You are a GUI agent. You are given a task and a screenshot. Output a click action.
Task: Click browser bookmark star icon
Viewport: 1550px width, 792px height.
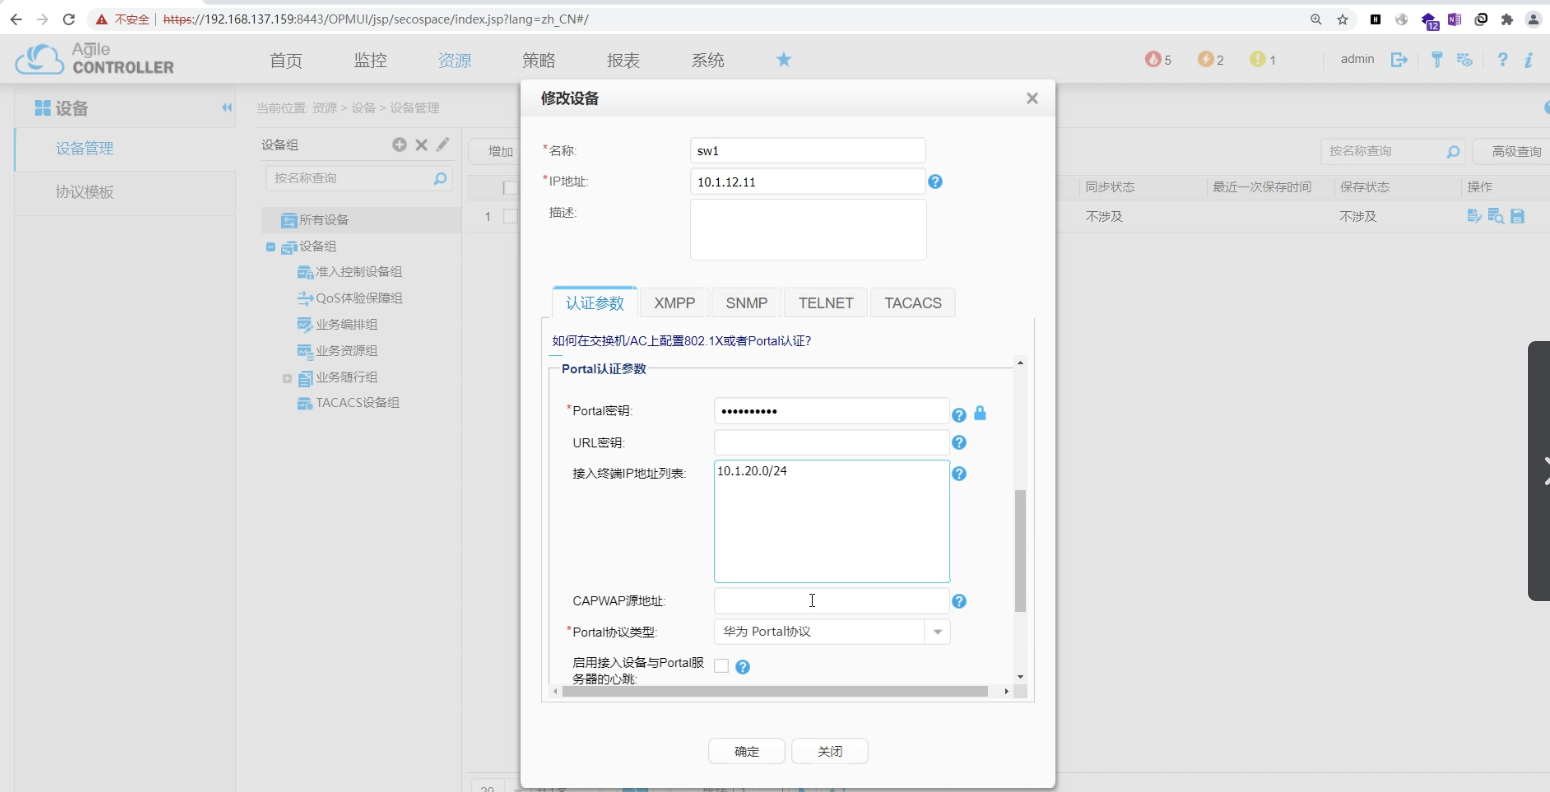1343,19
